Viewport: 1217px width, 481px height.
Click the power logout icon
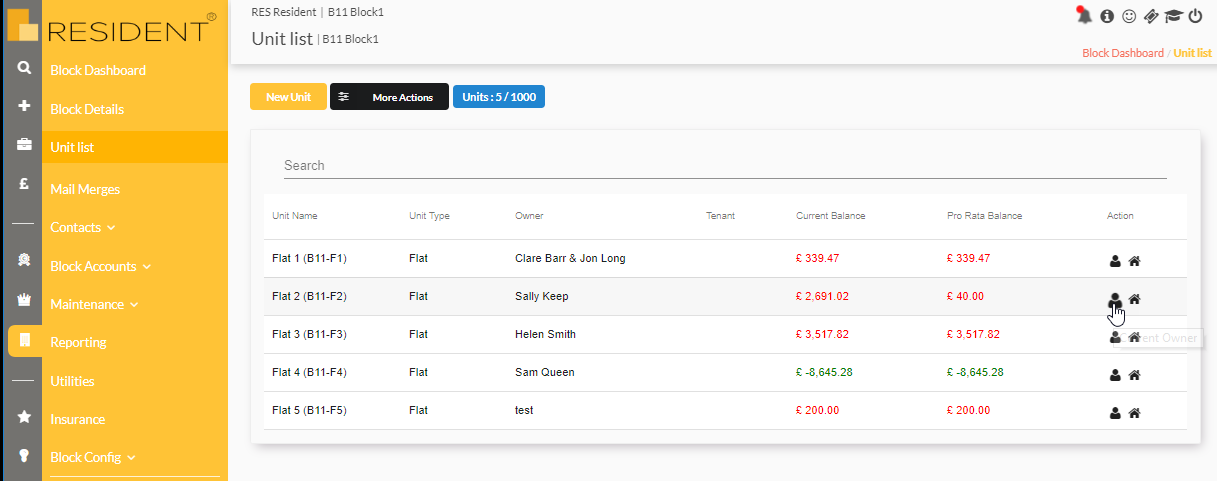tap(1195, 16)
